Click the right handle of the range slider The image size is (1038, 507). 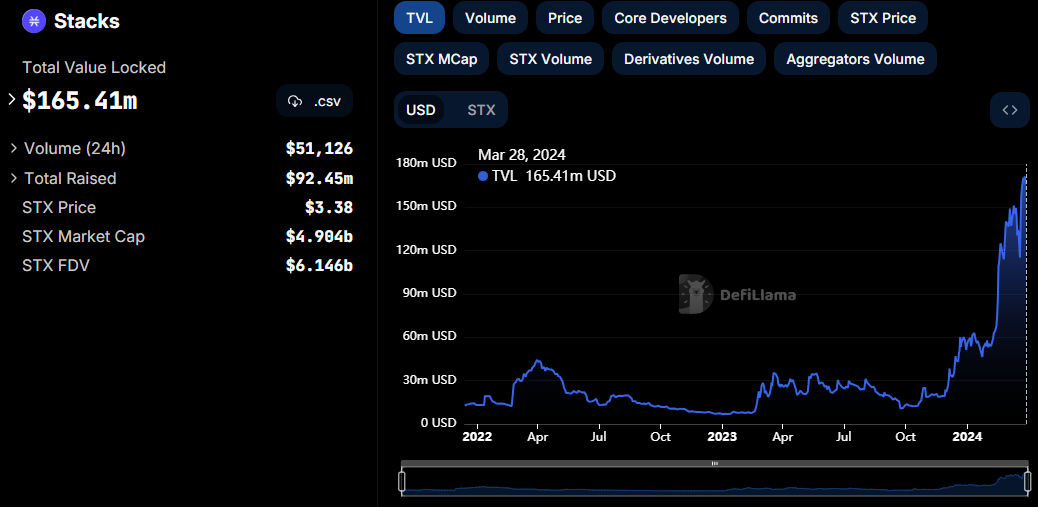coord(1027,482)
